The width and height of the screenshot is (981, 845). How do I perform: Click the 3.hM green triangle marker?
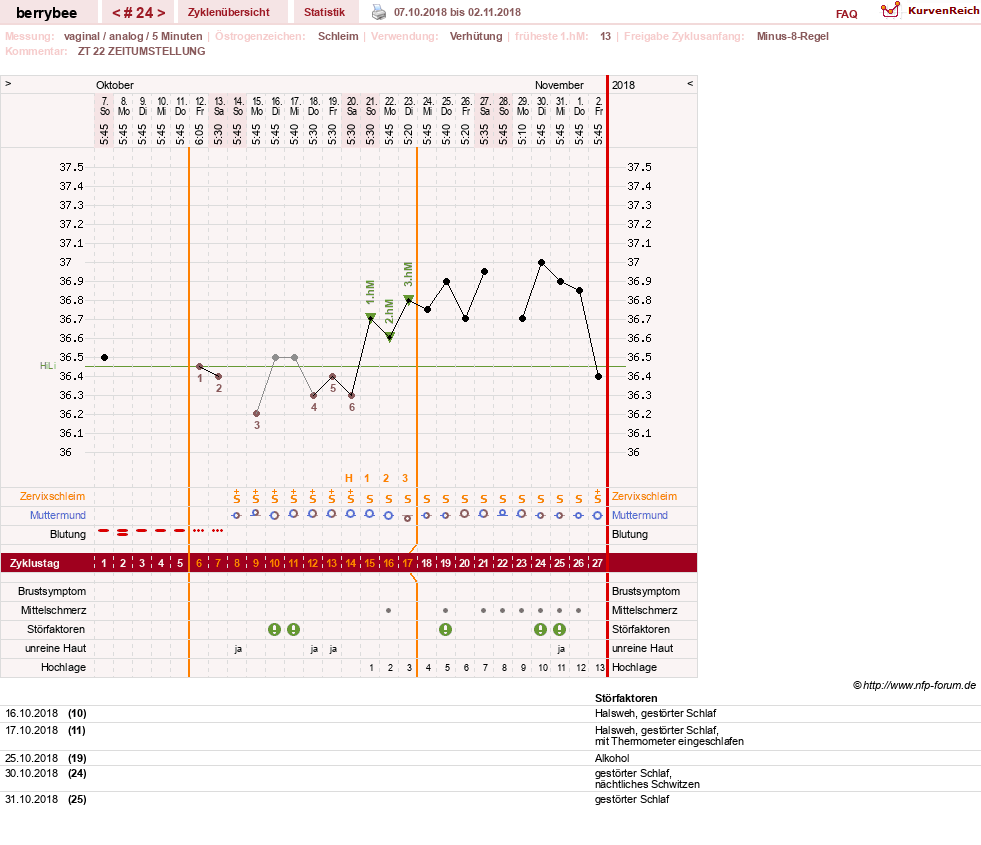(409, 299)
